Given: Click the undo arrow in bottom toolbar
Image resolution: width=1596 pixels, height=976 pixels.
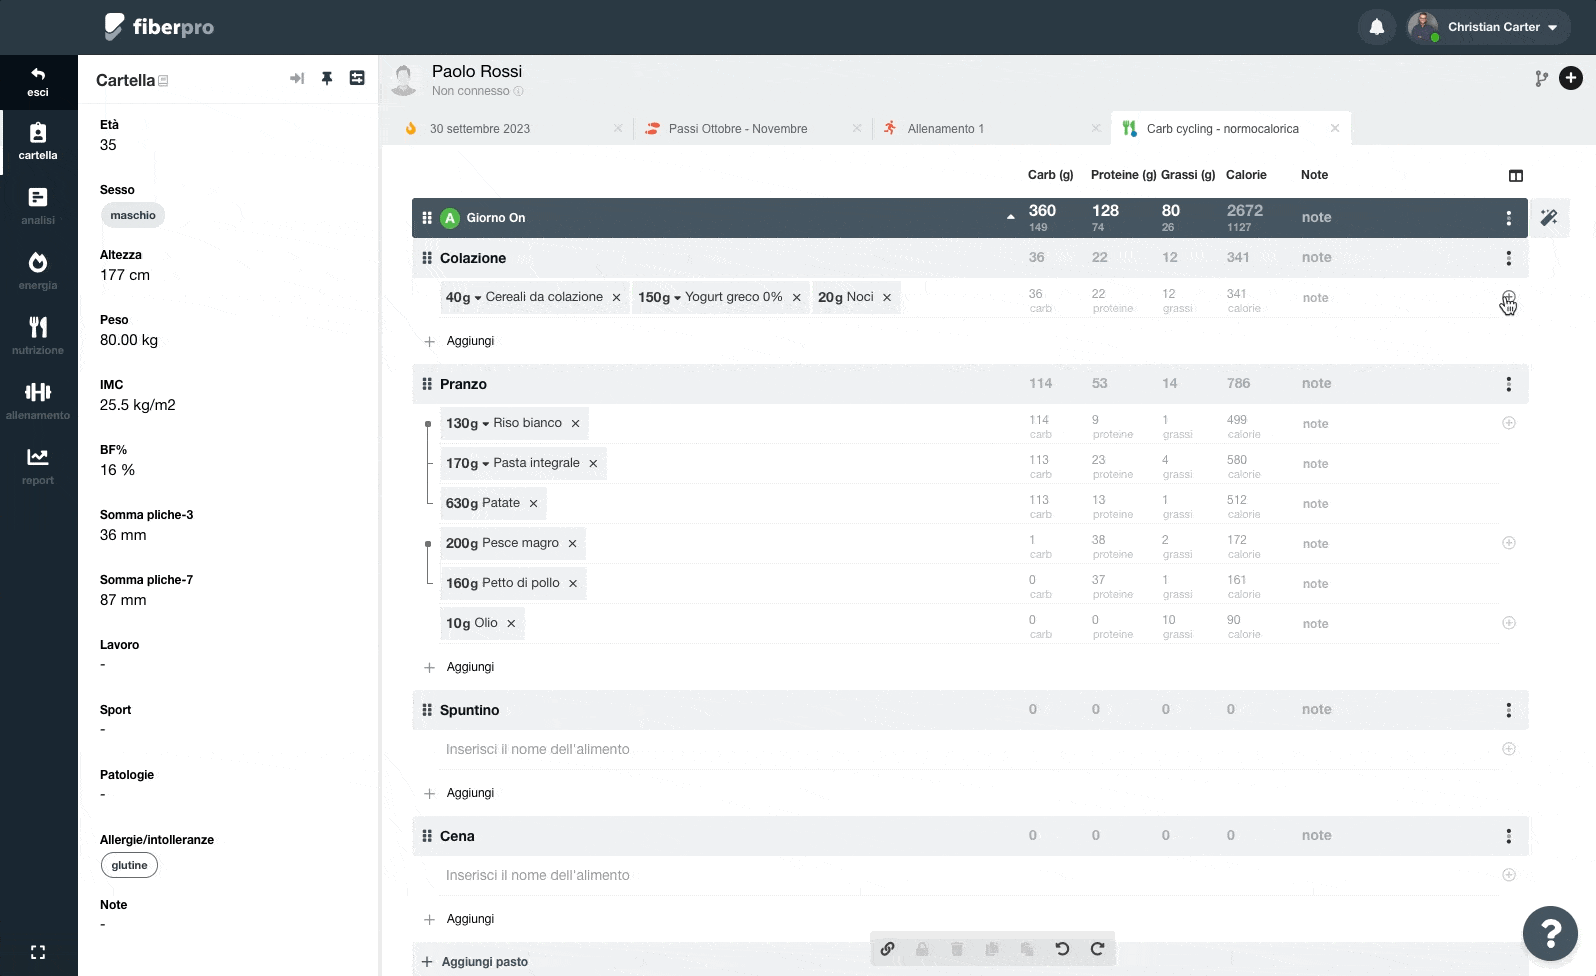Looking at the screenshot, I should click(x=1062, y=948).
